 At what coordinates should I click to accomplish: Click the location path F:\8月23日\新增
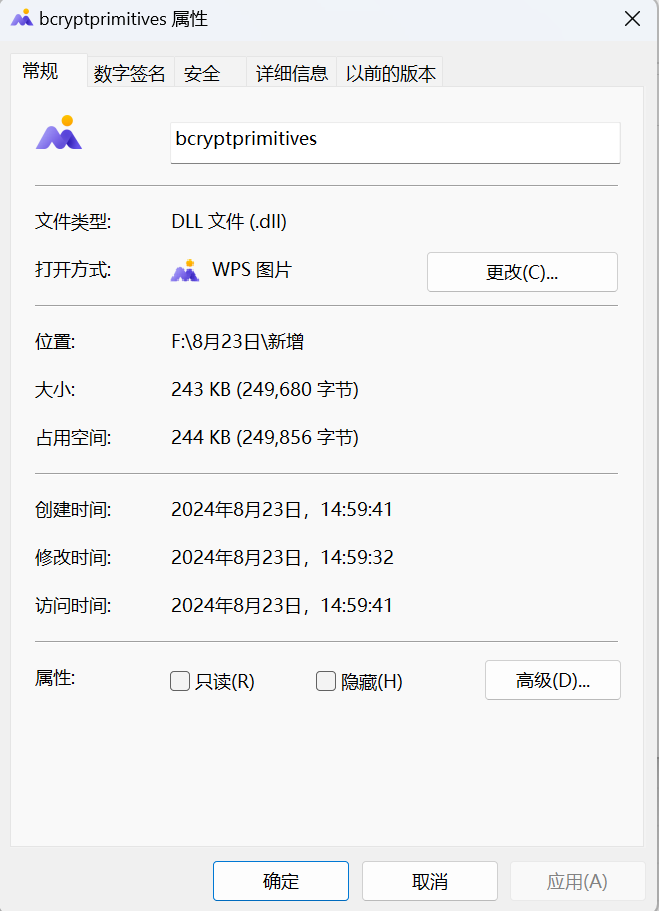[237, 342]
